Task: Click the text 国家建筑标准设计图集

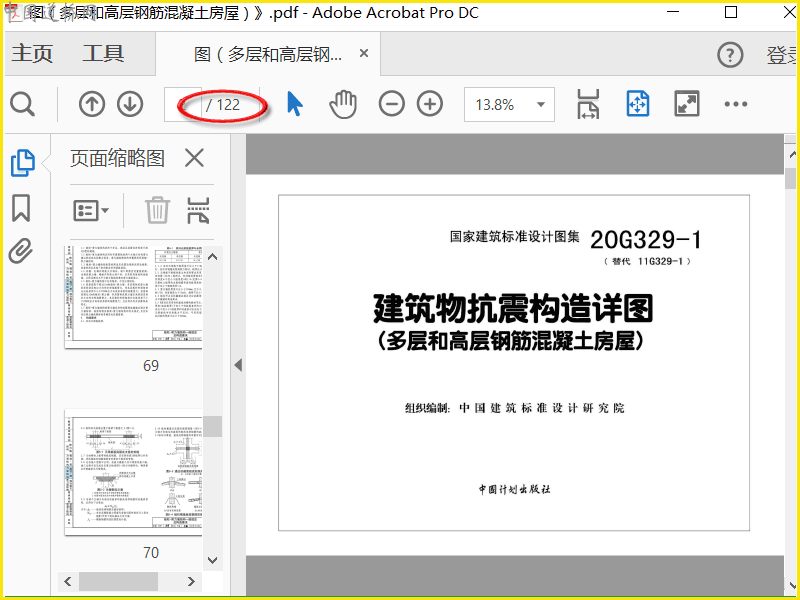Action: (515, 237)
